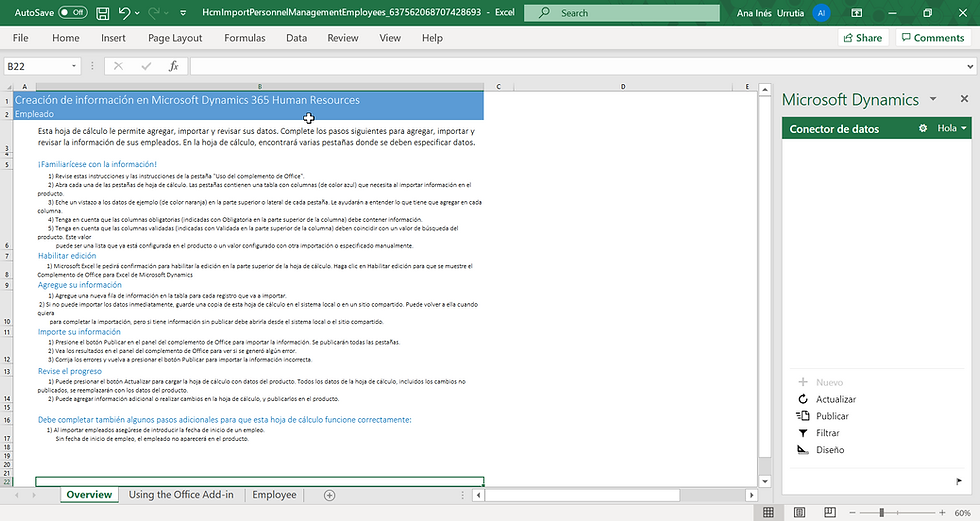
Task: Click inside the formula bar input
Action: pos(578,66)
